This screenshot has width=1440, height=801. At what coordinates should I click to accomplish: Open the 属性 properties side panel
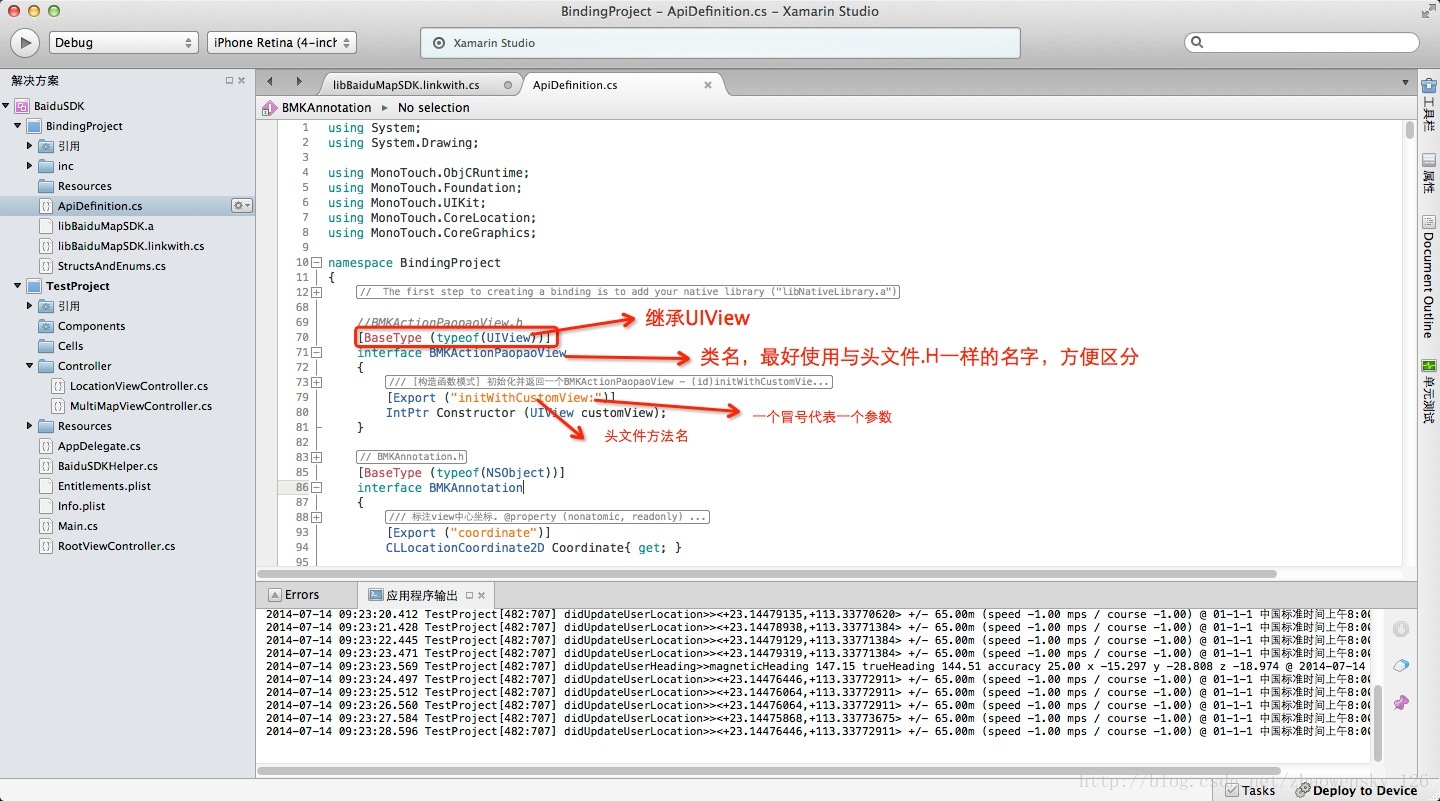[x=1429, y=175]
